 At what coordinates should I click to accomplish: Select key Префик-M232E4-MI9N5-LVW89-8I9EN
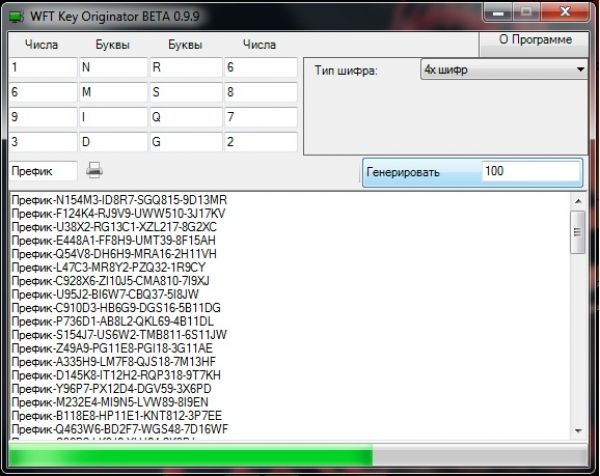(x=110, y=402)
